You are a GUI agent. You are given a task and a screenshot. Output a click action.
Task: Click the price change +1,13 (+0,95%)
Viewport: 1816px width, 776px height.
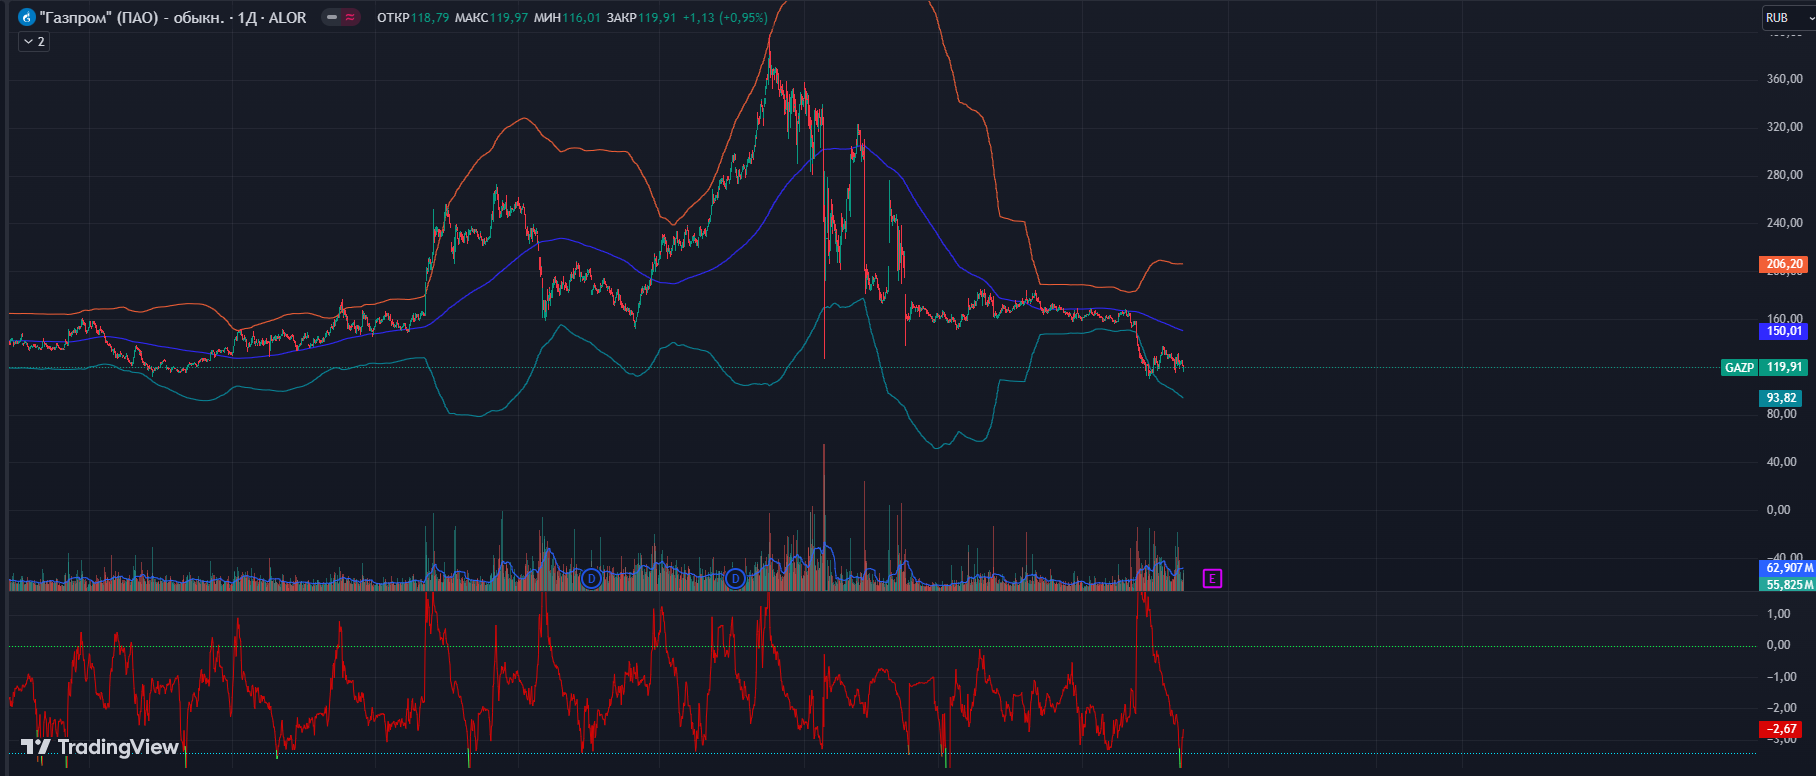[725, 18]
